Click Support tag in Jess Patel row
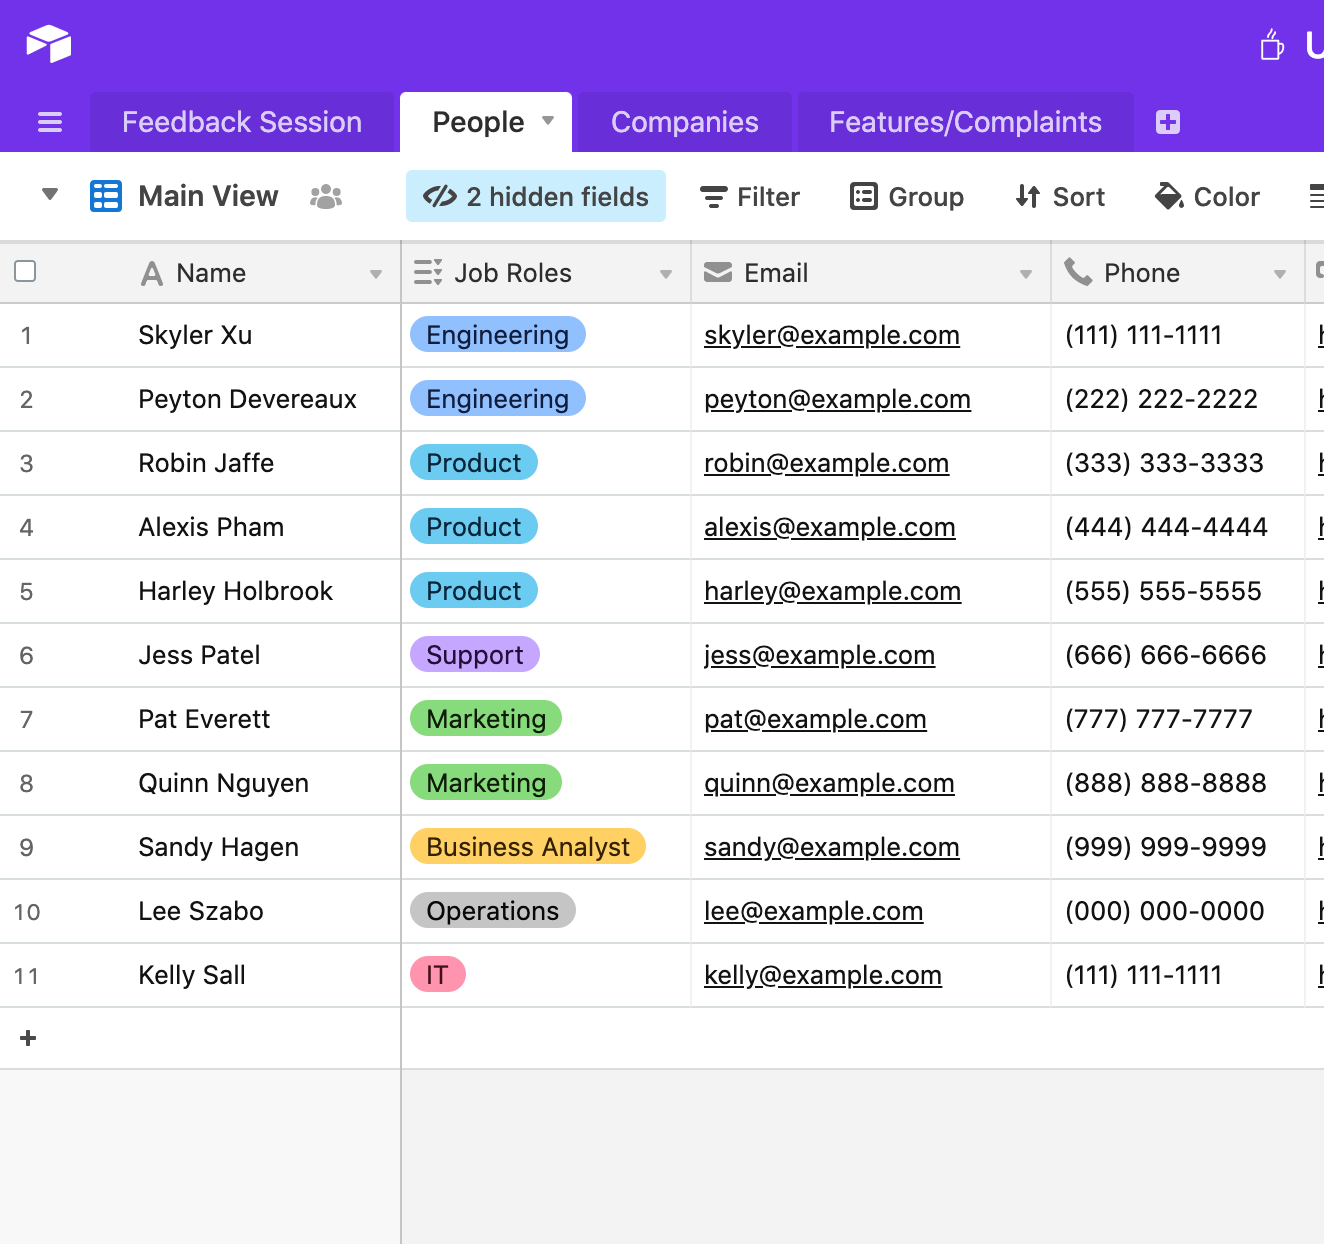 pos(475,655)
